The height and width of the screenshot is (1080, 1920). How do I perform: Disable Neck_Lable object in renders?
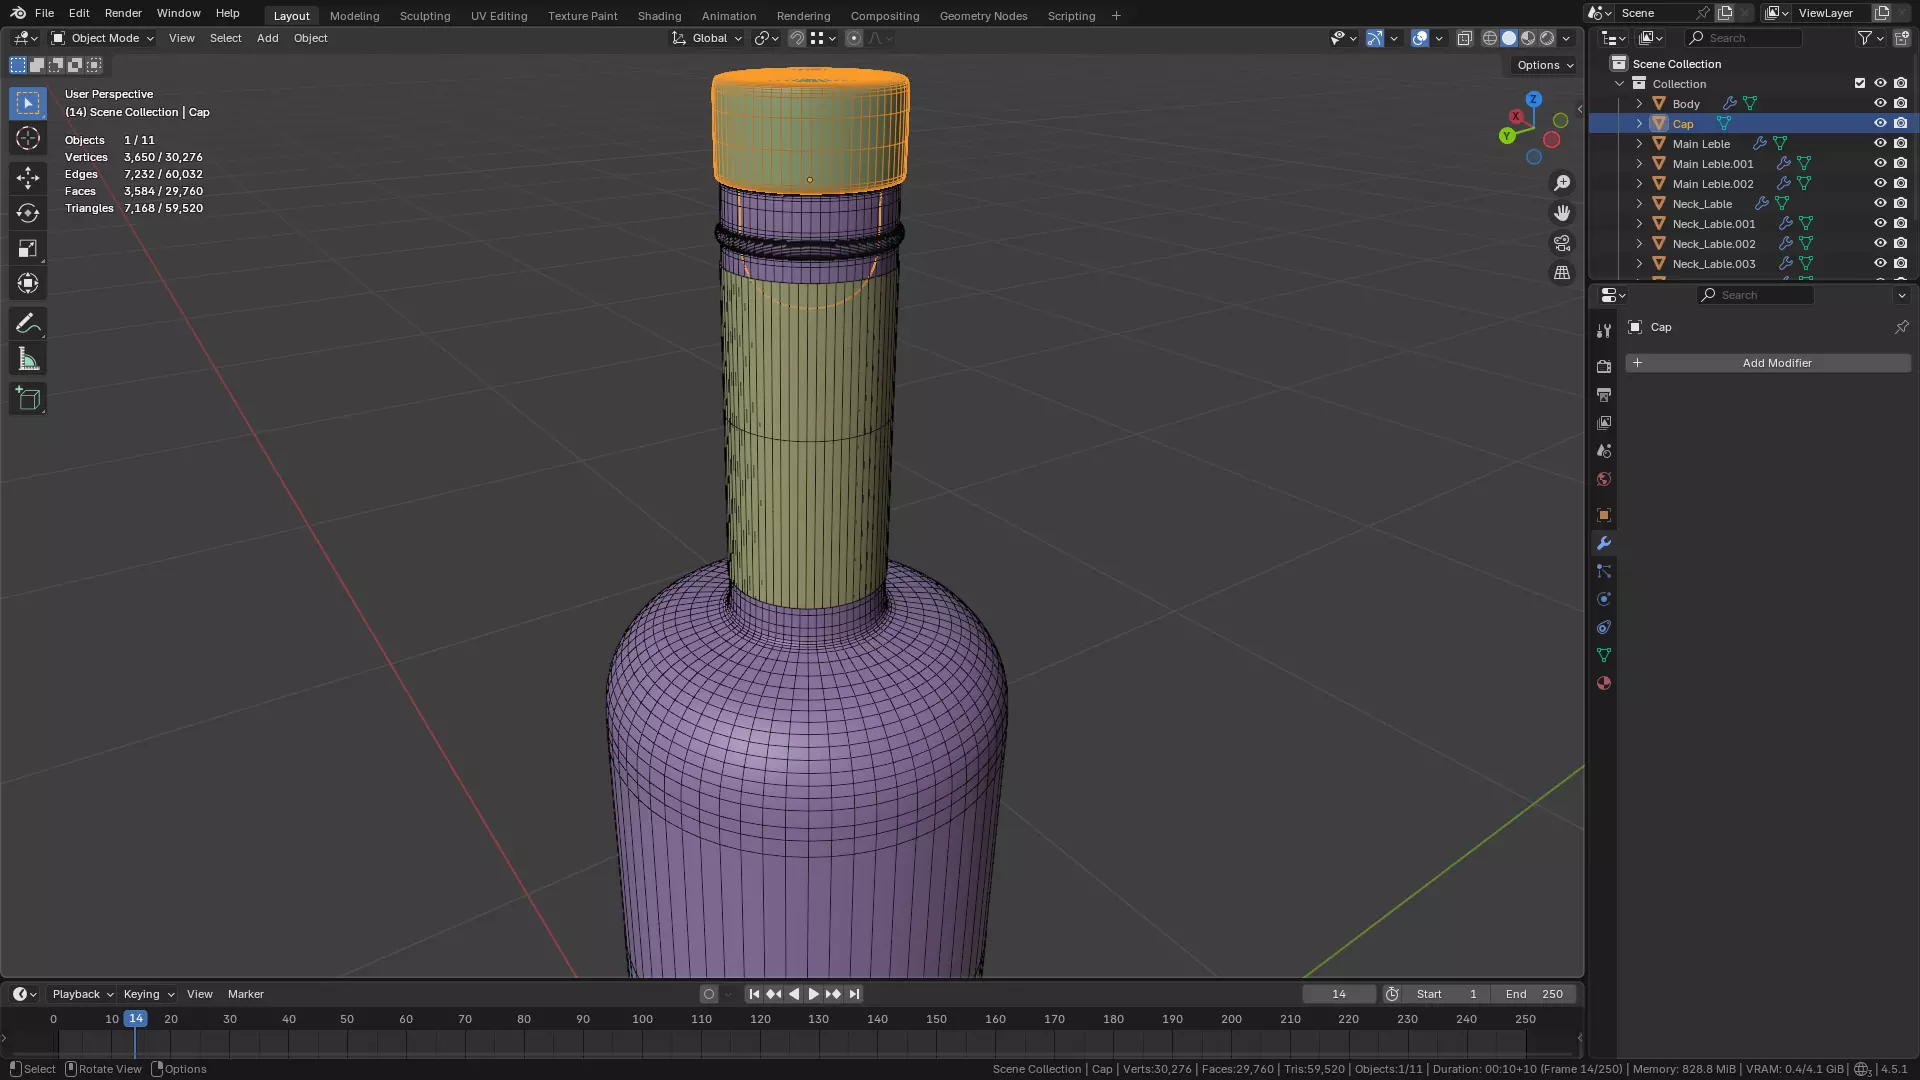1901,203
